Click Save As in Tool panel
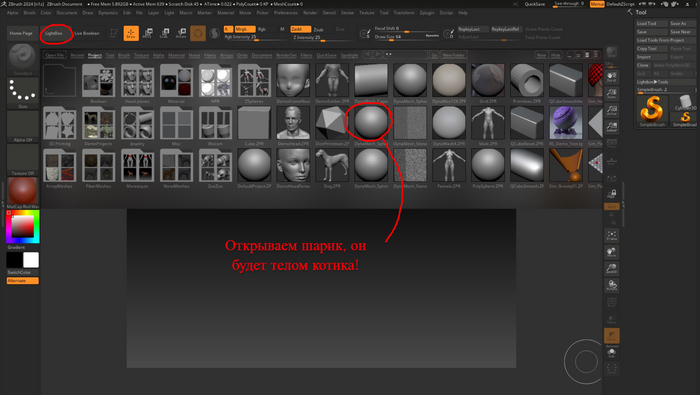 tap(683, 23)
